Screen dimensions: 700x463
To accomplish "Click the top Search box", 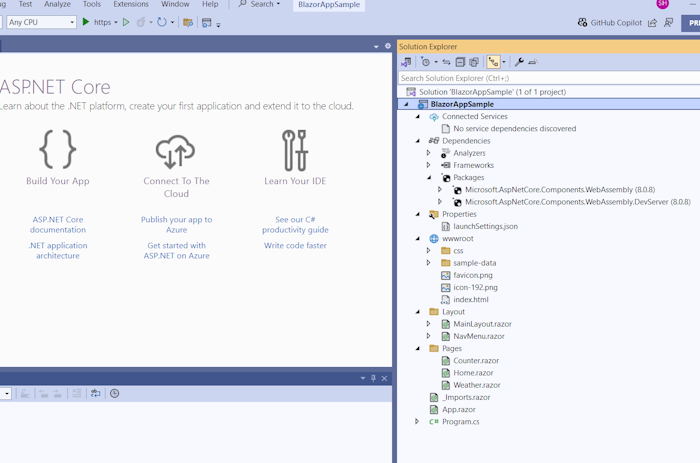I will [259, 4].
